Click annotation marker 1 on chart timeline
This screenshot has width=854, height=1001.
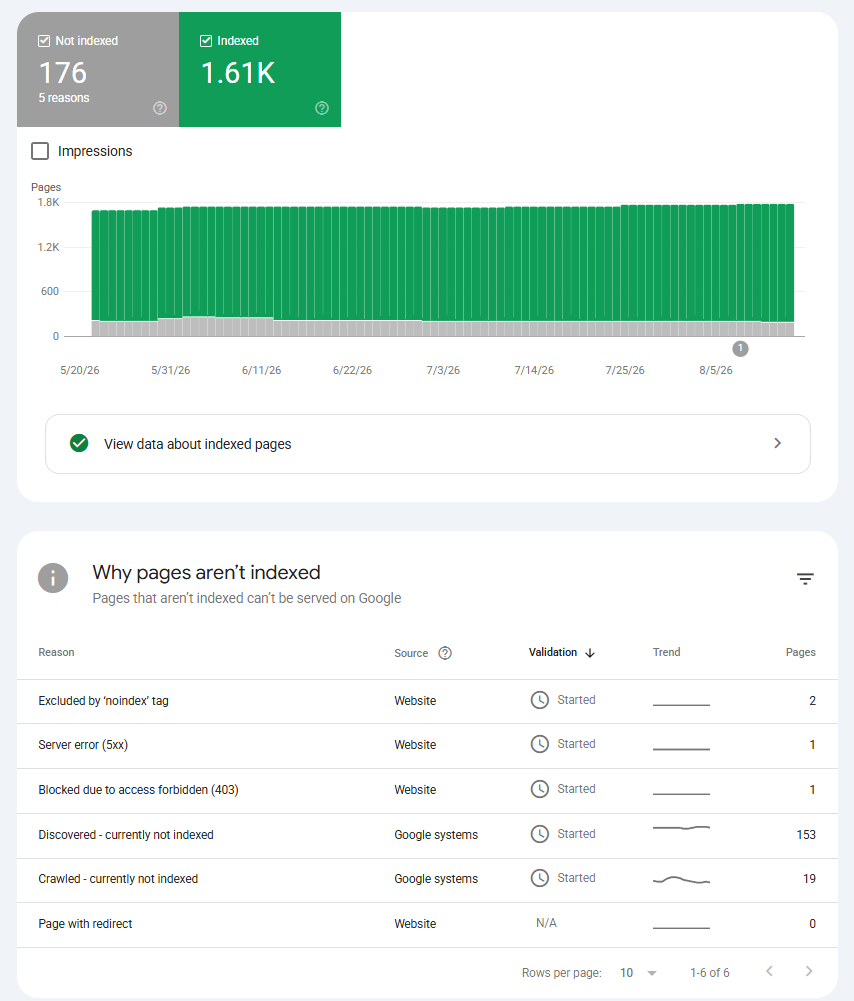coord(740,349)
